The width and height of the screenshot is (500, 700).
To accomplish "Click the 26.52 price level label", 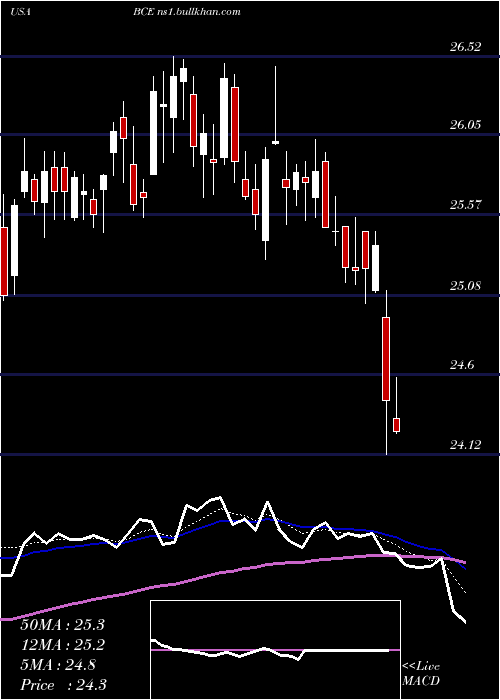I will (x=466, y=46).
